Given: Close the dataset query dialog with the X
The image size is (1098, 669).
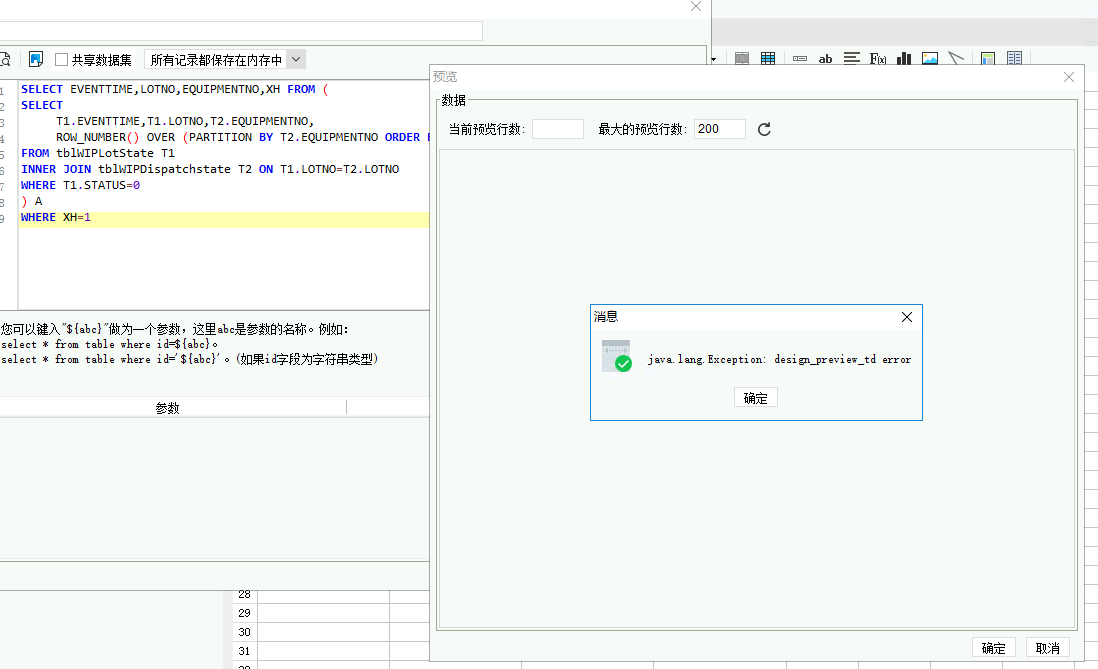Looking at the screenshot, I should [695, 6].
